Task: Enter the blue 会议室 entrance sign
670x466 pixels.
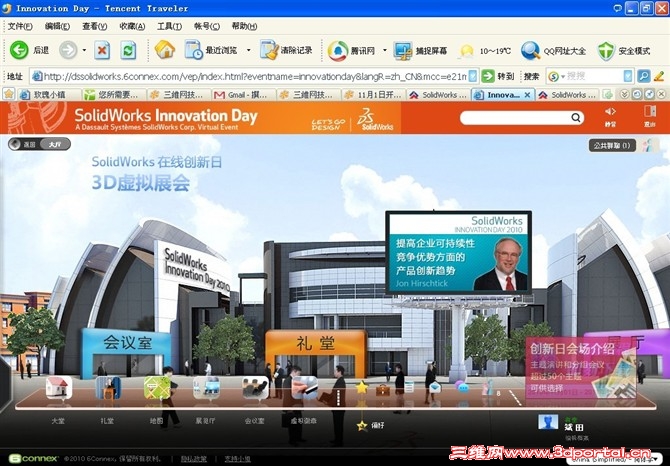Action: click(127, 343)
